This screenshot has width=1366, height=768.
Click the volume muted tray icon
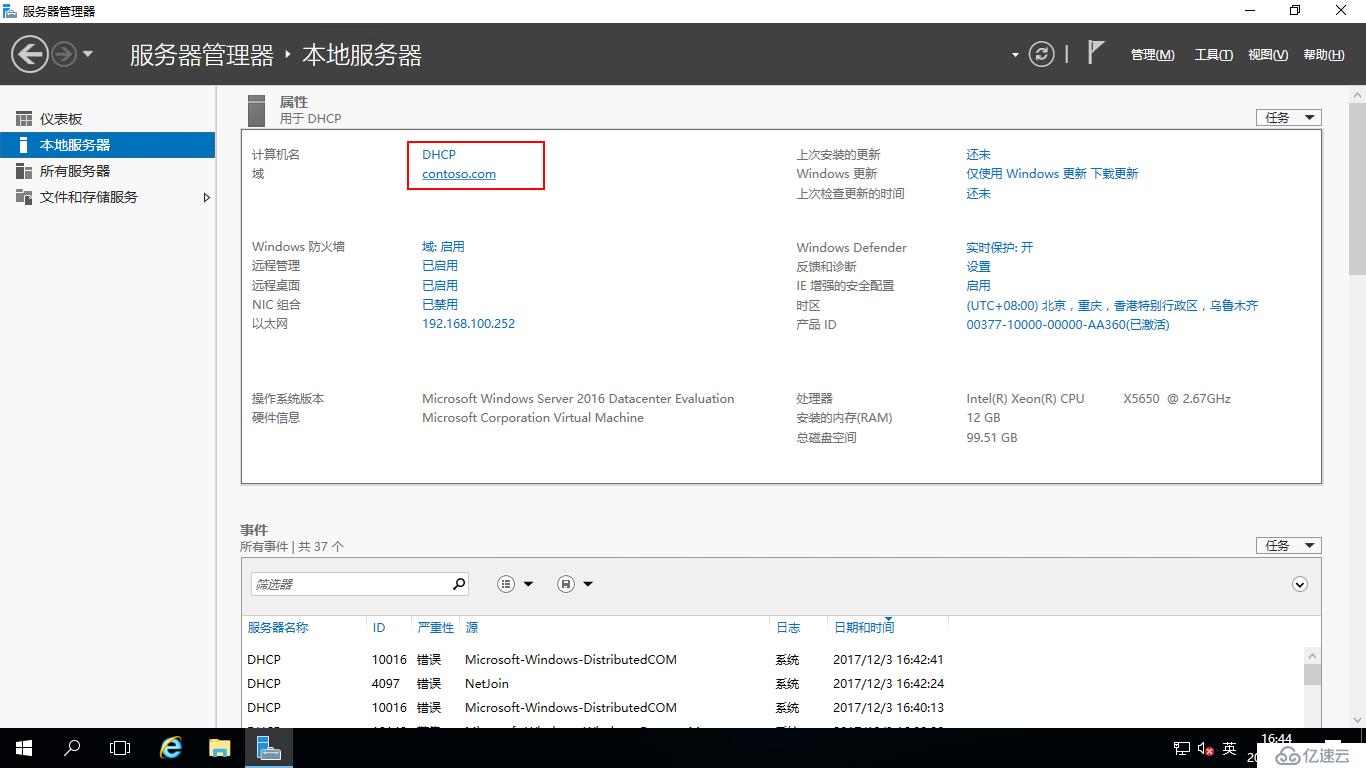(x=1206, y=748)
